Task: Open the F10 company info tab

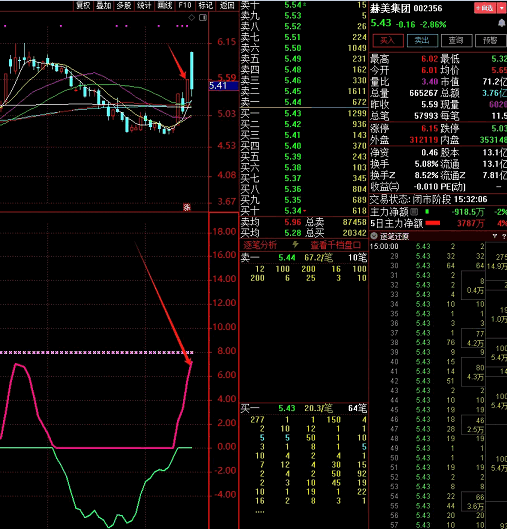Action: point(185,5)
